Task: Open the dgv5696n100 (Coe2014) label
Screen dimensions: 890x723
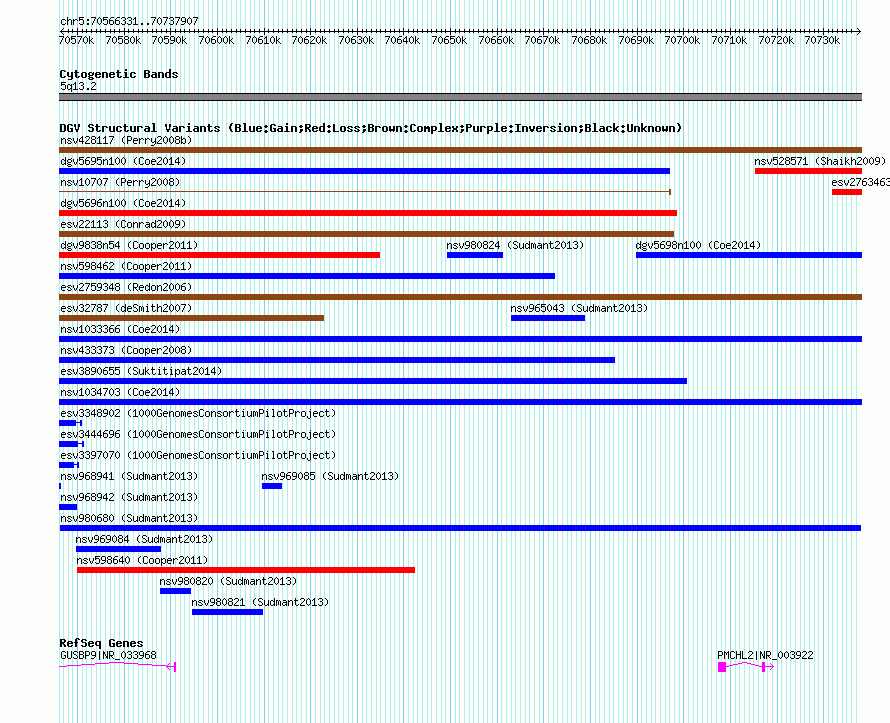Action: [123, 203]
